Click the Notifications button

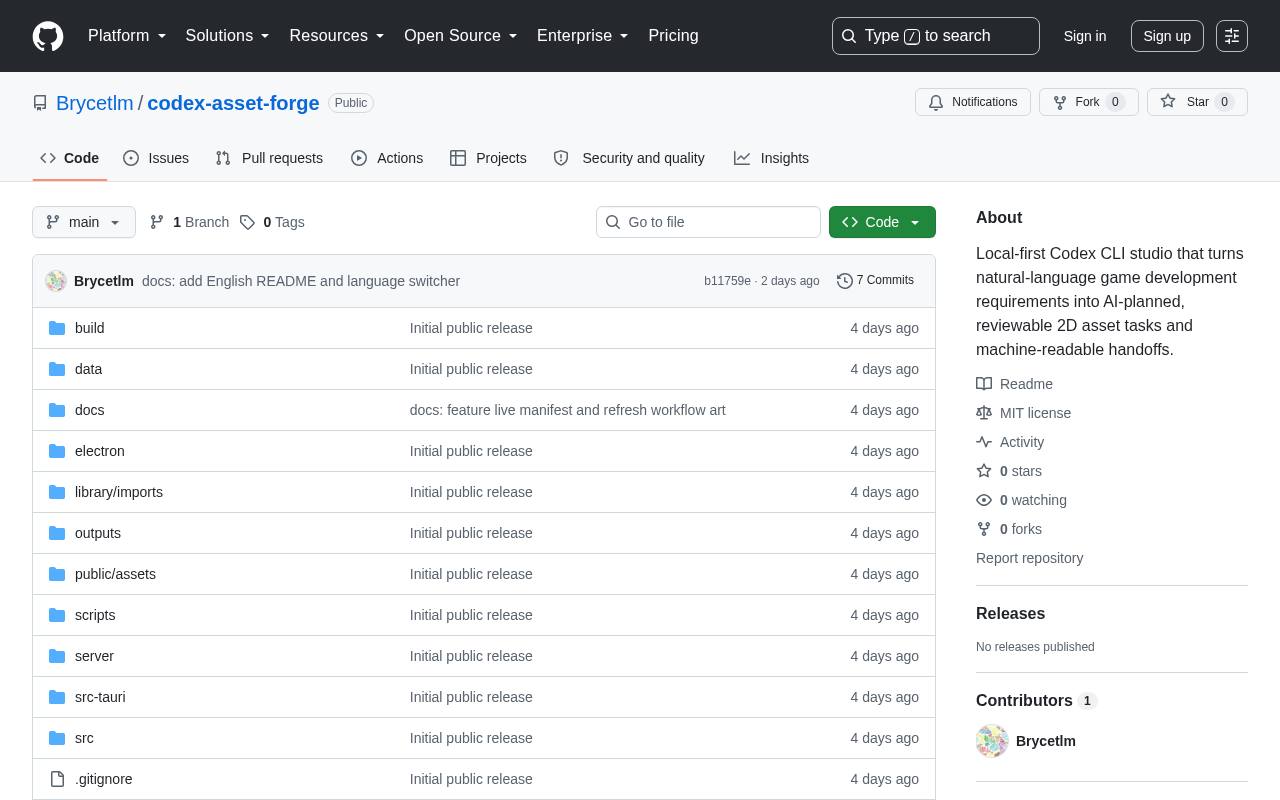pos(973,102)
